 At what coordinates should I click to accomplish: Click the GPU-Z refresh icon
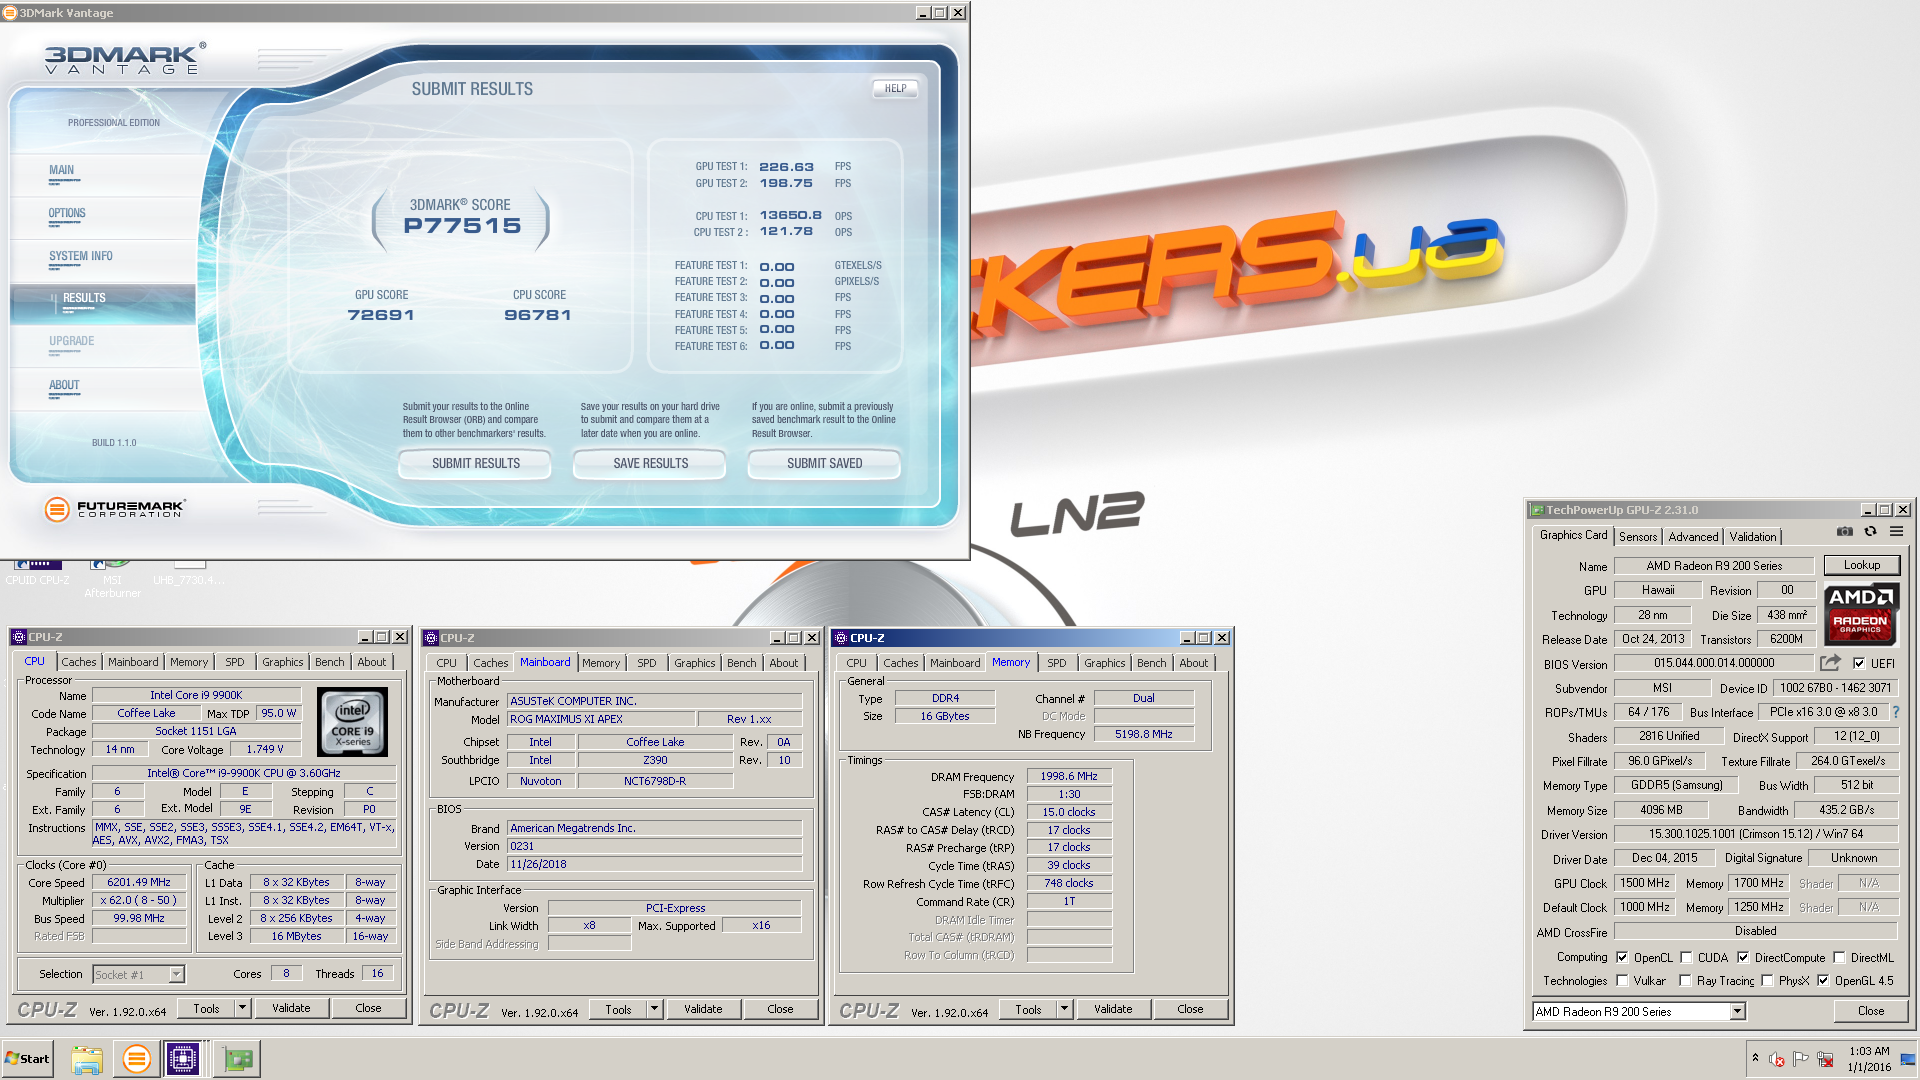1870,532
